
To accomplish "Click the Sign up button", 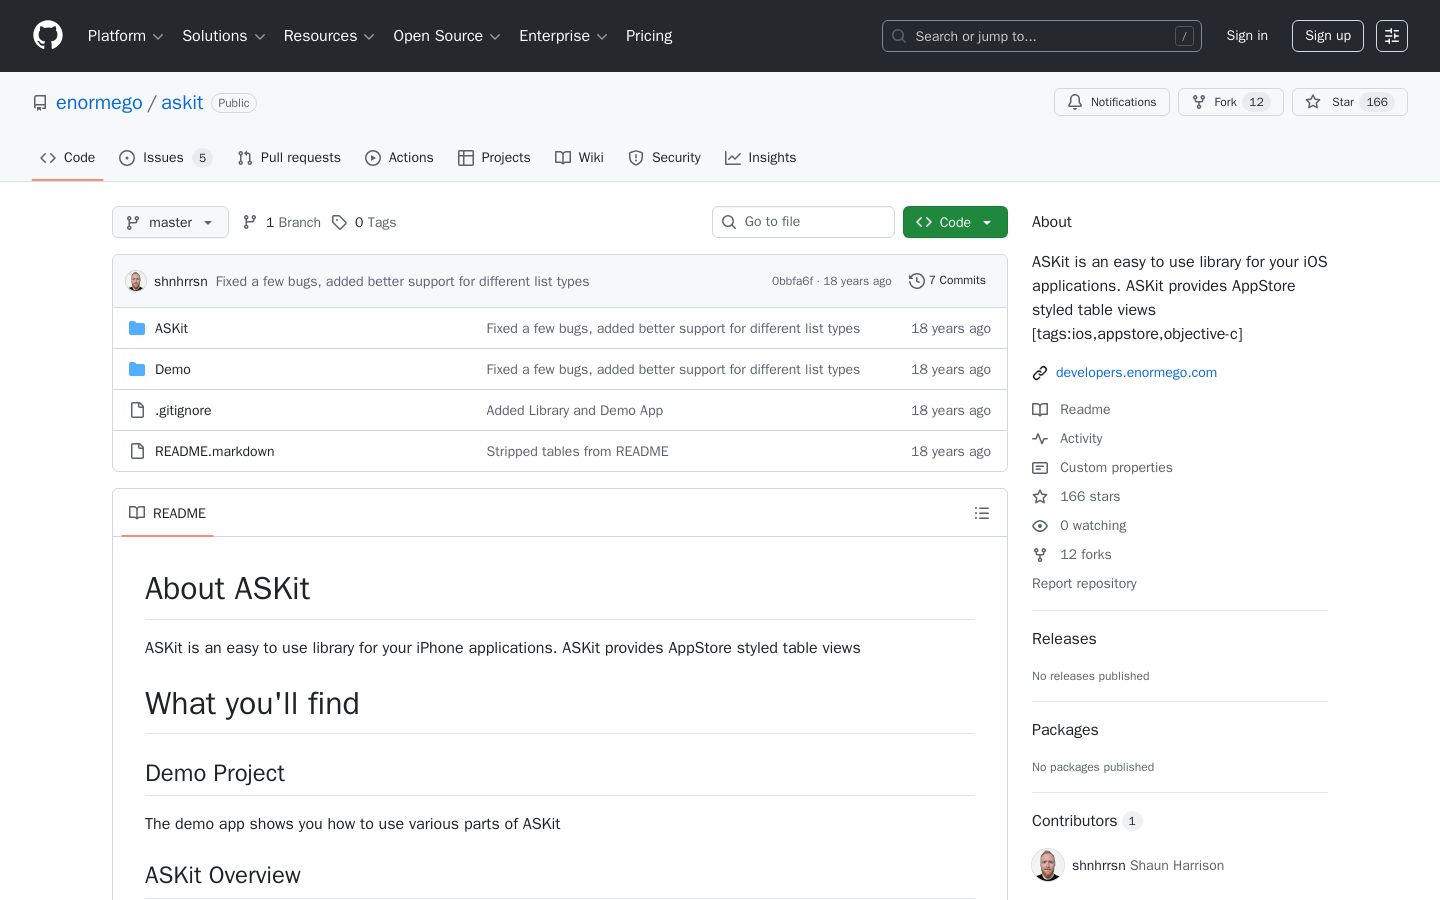I will 1328,36.
